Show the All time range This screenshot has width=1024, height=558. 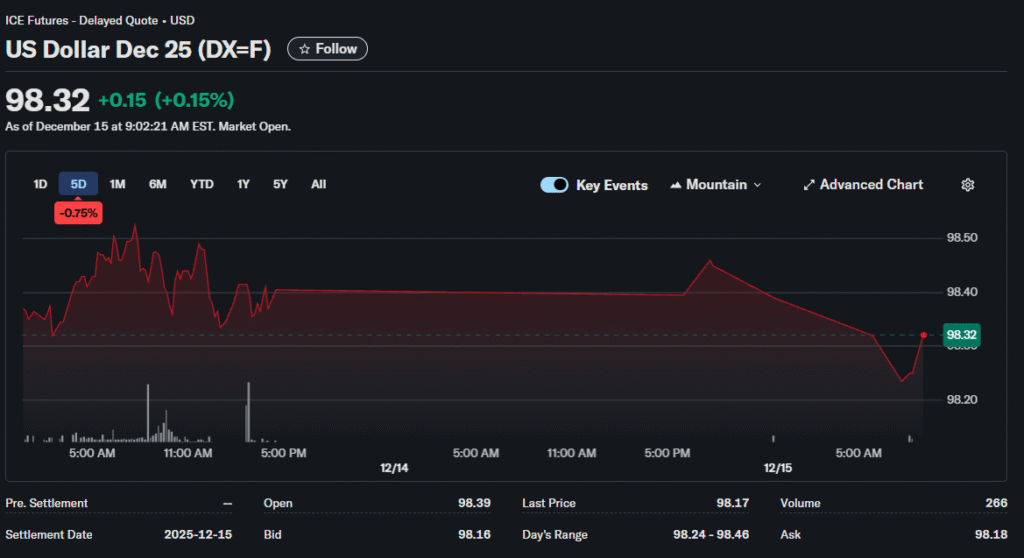(318, 184)
